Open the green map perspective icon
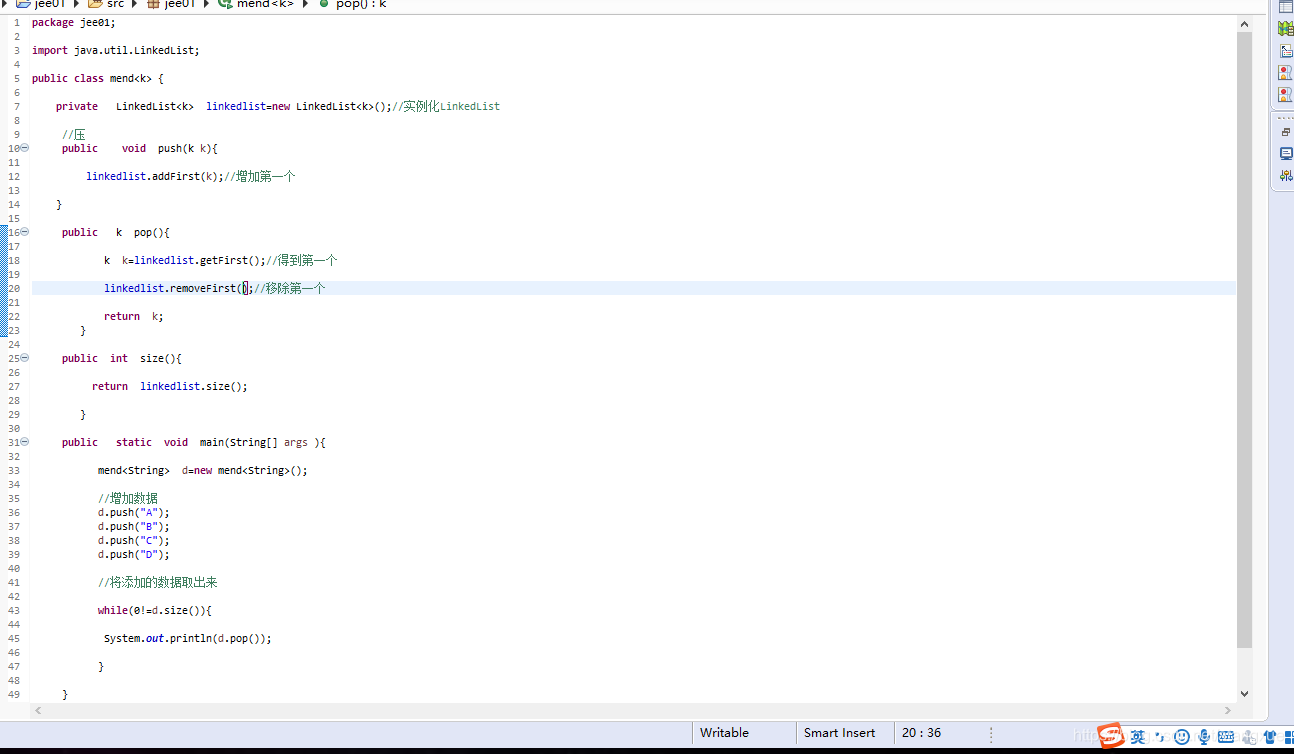Viewport: 1294px width, 754px height. [1286, 30]
